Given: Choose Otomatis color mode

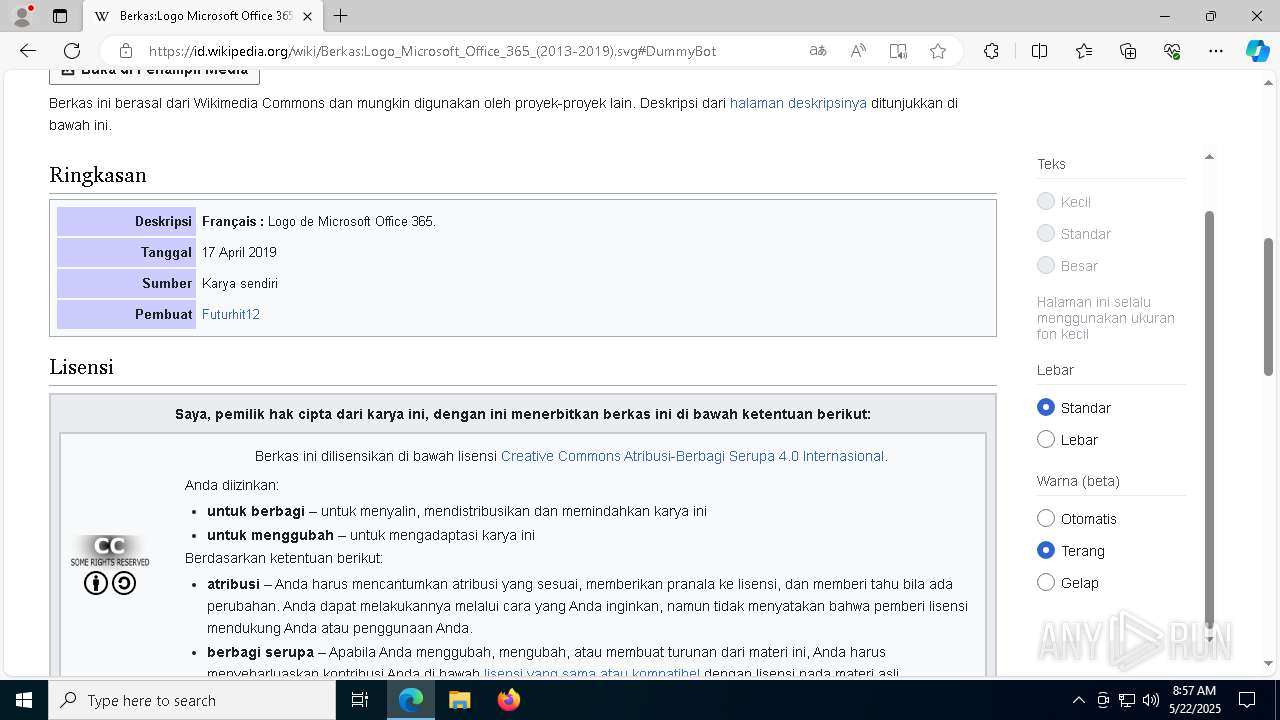Looking at the screenshot, I should [x=1046, y=519].
